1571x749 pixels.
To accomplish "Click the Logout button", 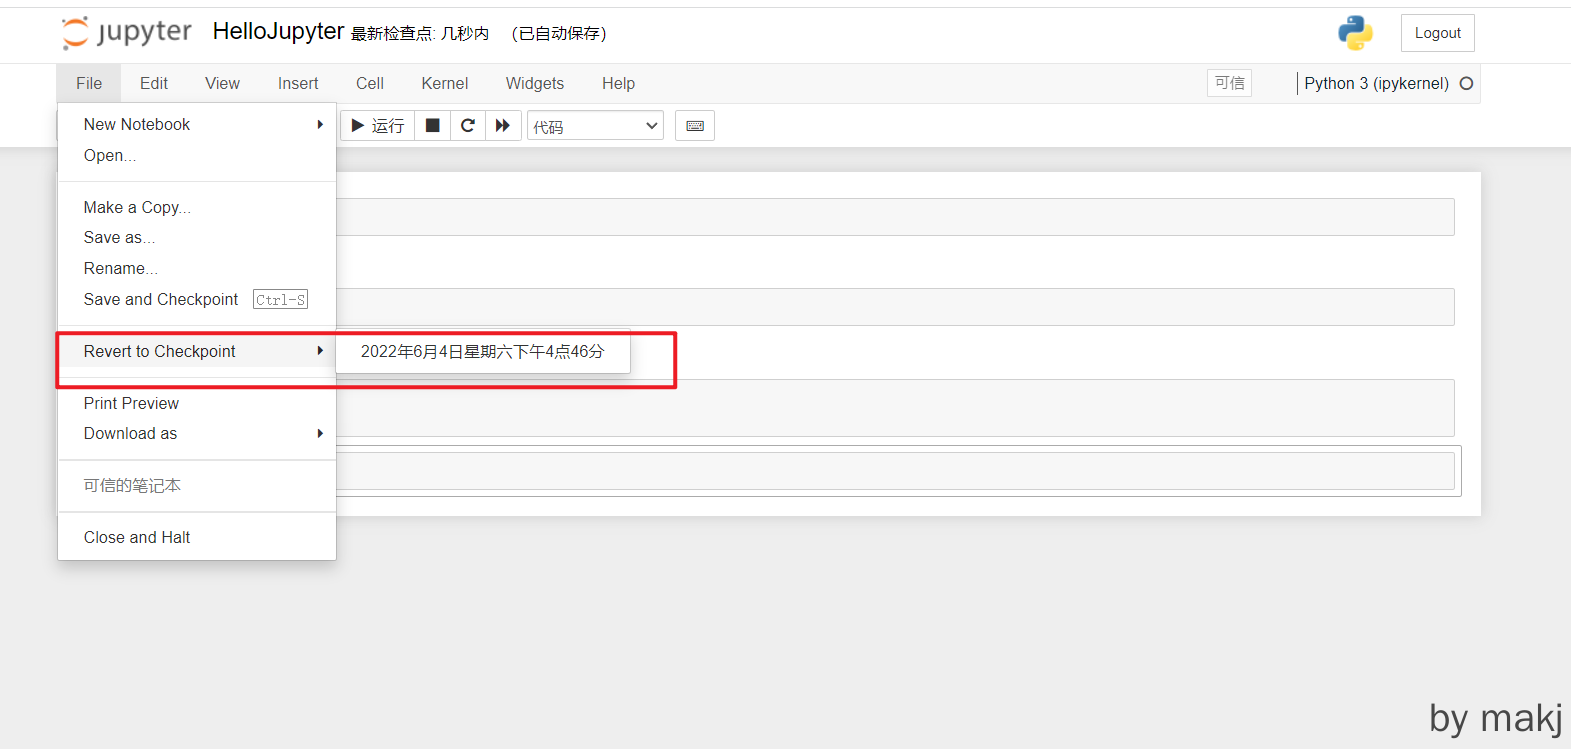I will coord(1437,33).
